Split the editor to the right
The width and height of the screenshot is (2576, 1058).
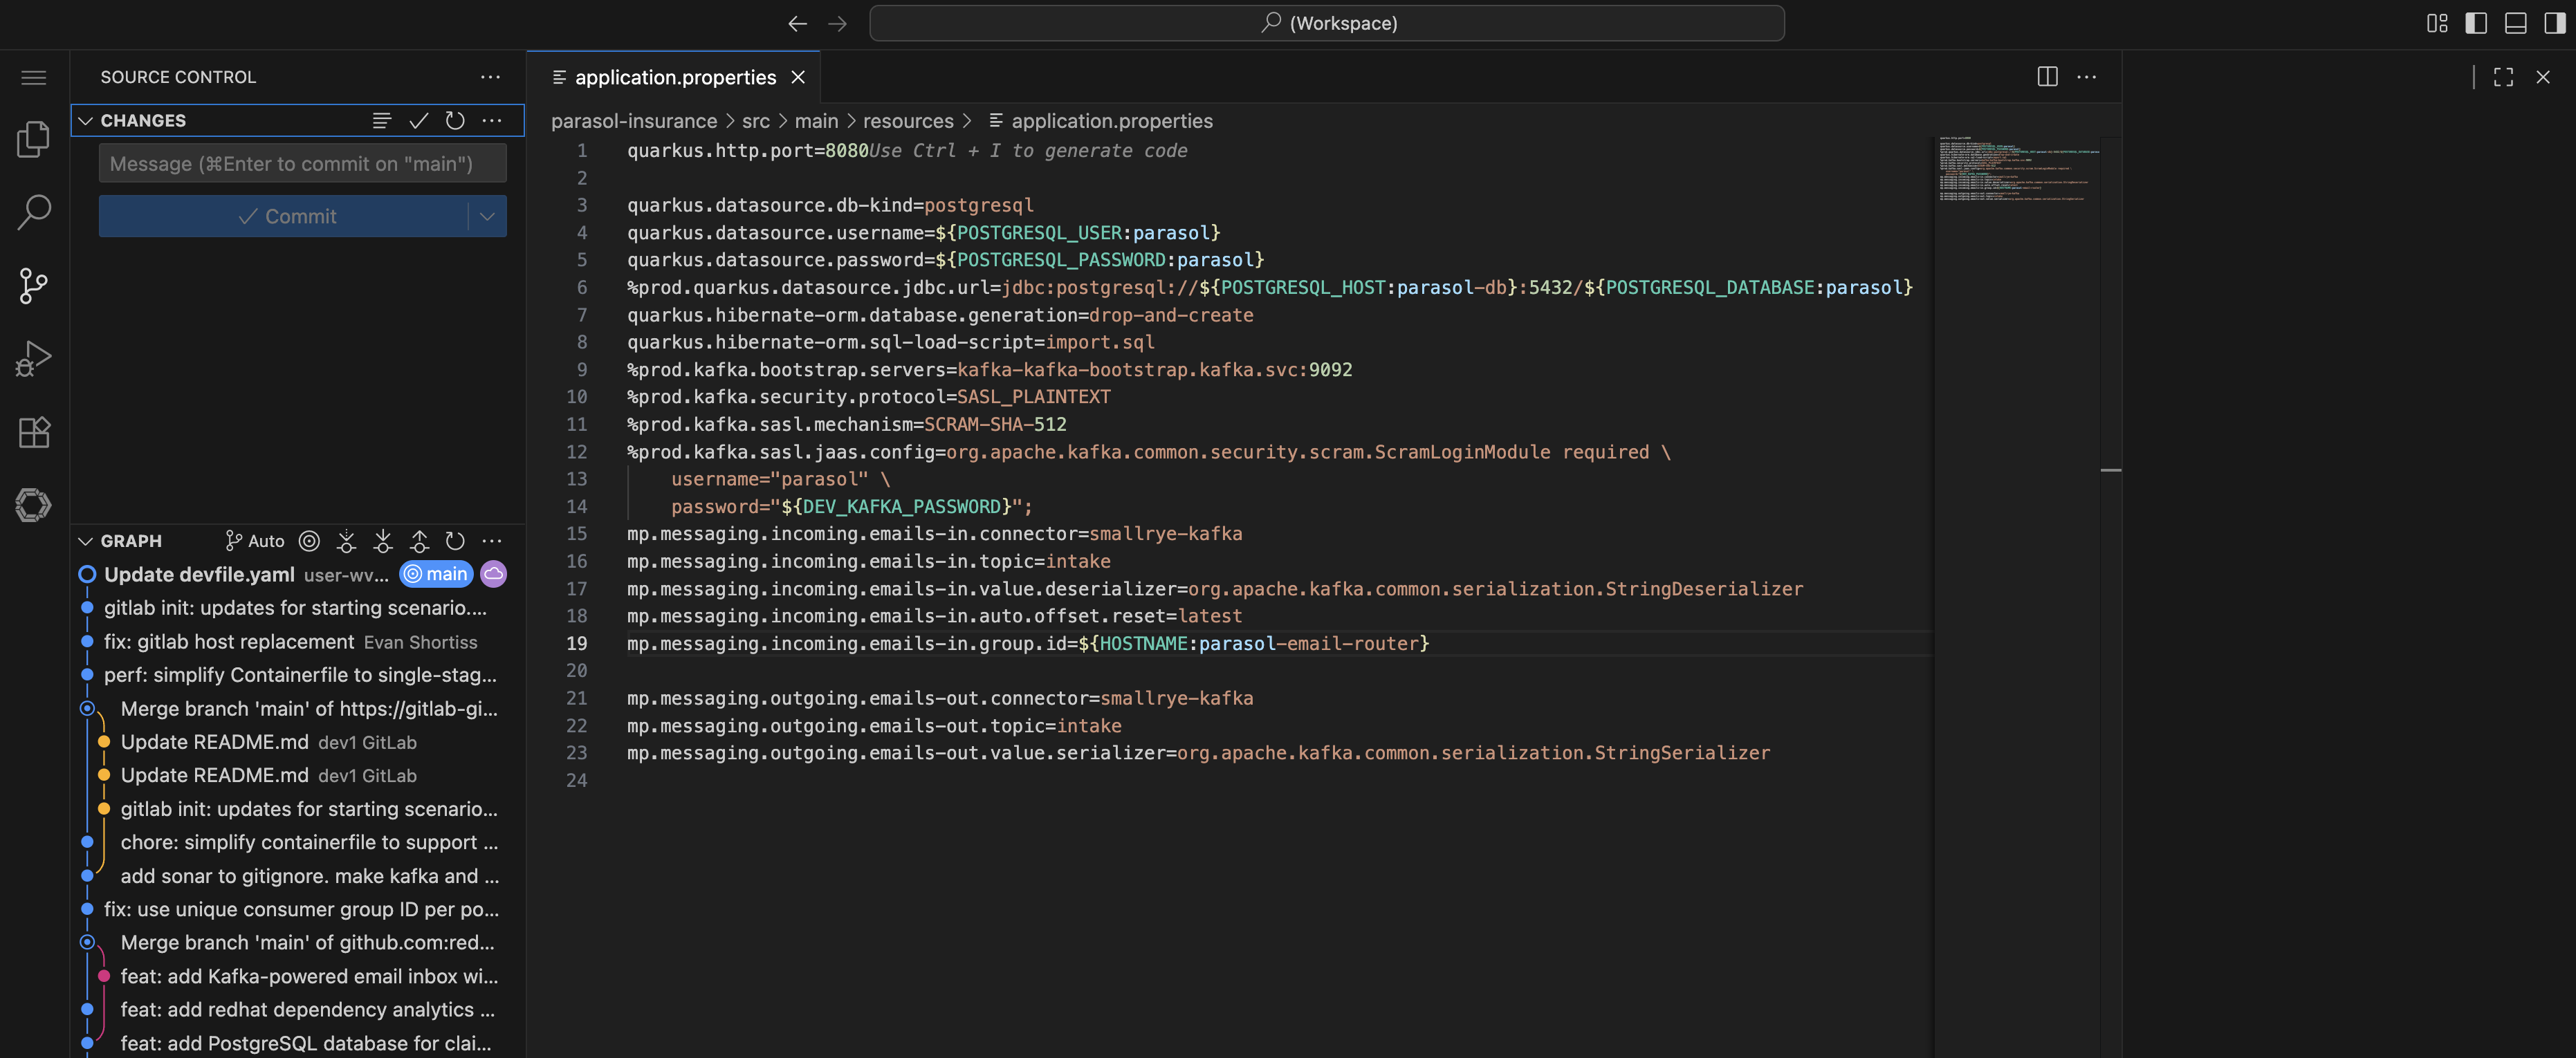pos(2046,77)
